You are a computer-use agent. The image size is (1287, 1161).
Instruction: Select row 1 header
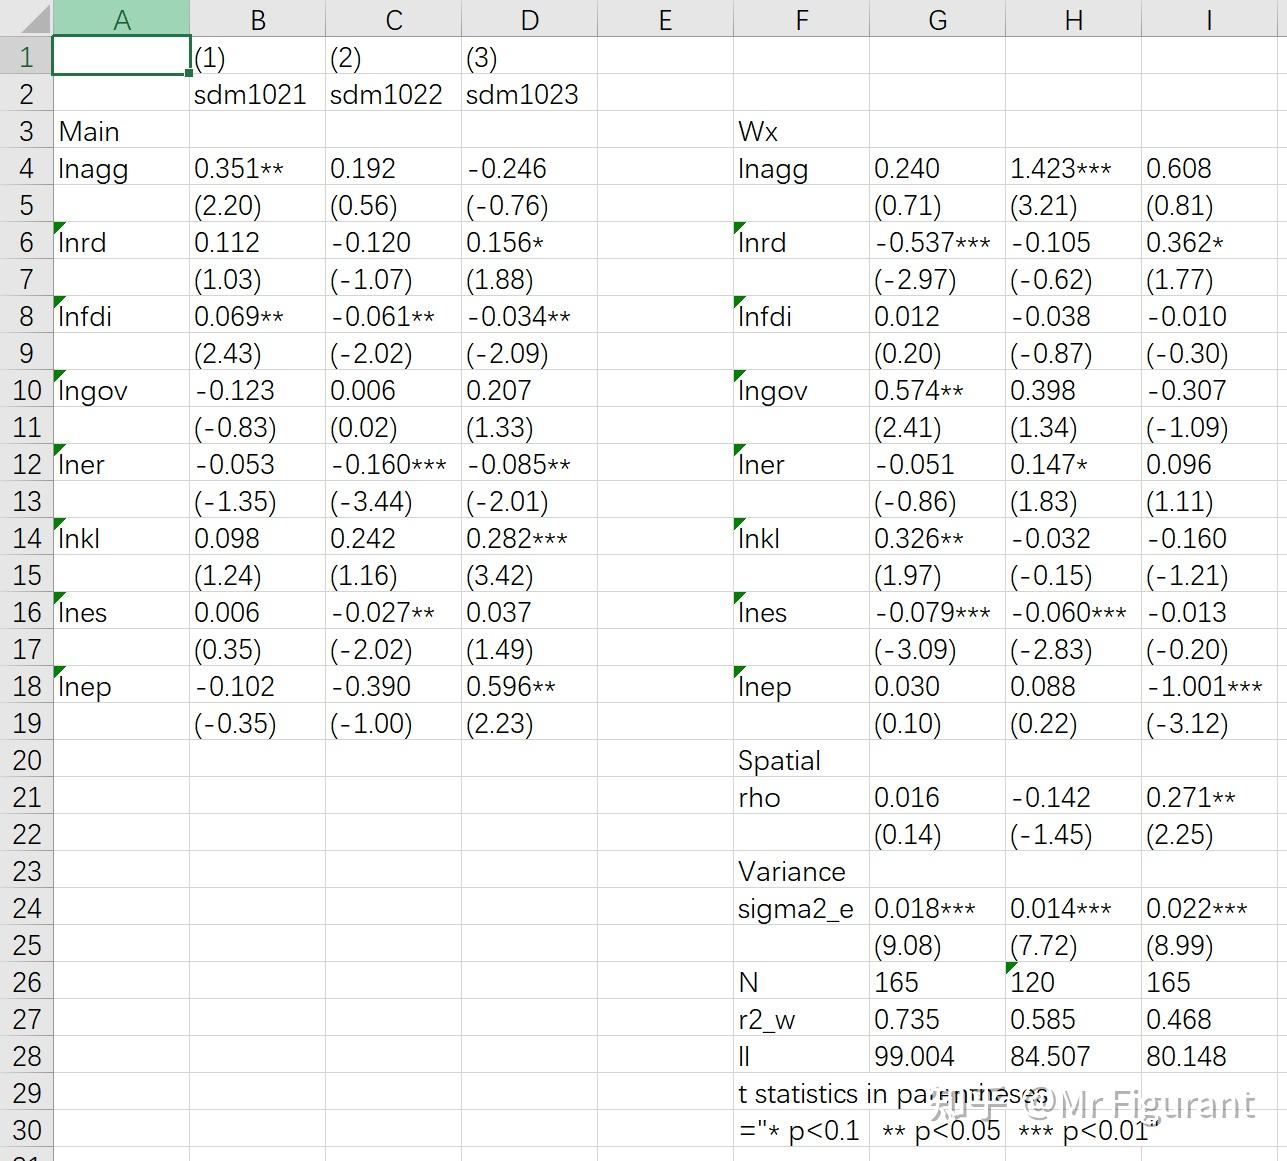click(26, 56)
